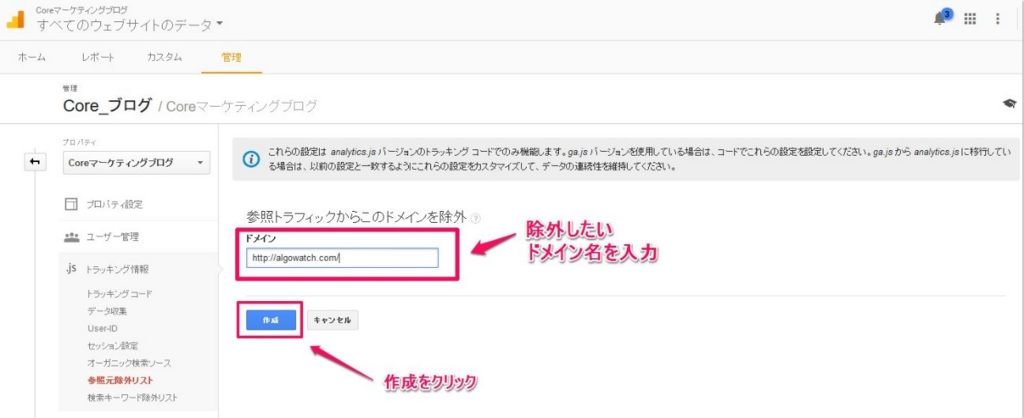This screenshot has width=1024, height=418.
Task: Click the blue 作成 button
Action: pyautogui.click(x=270, y=320)
